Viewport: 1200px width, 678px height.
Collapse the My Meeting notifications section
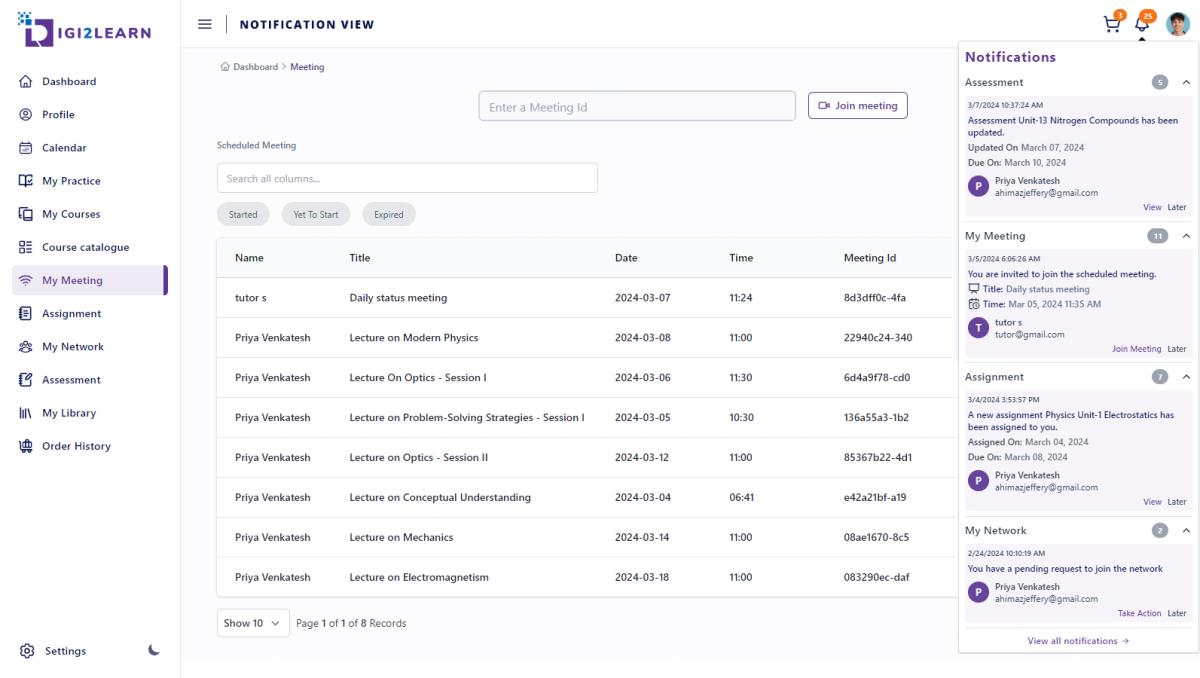tap(1186, 236)
